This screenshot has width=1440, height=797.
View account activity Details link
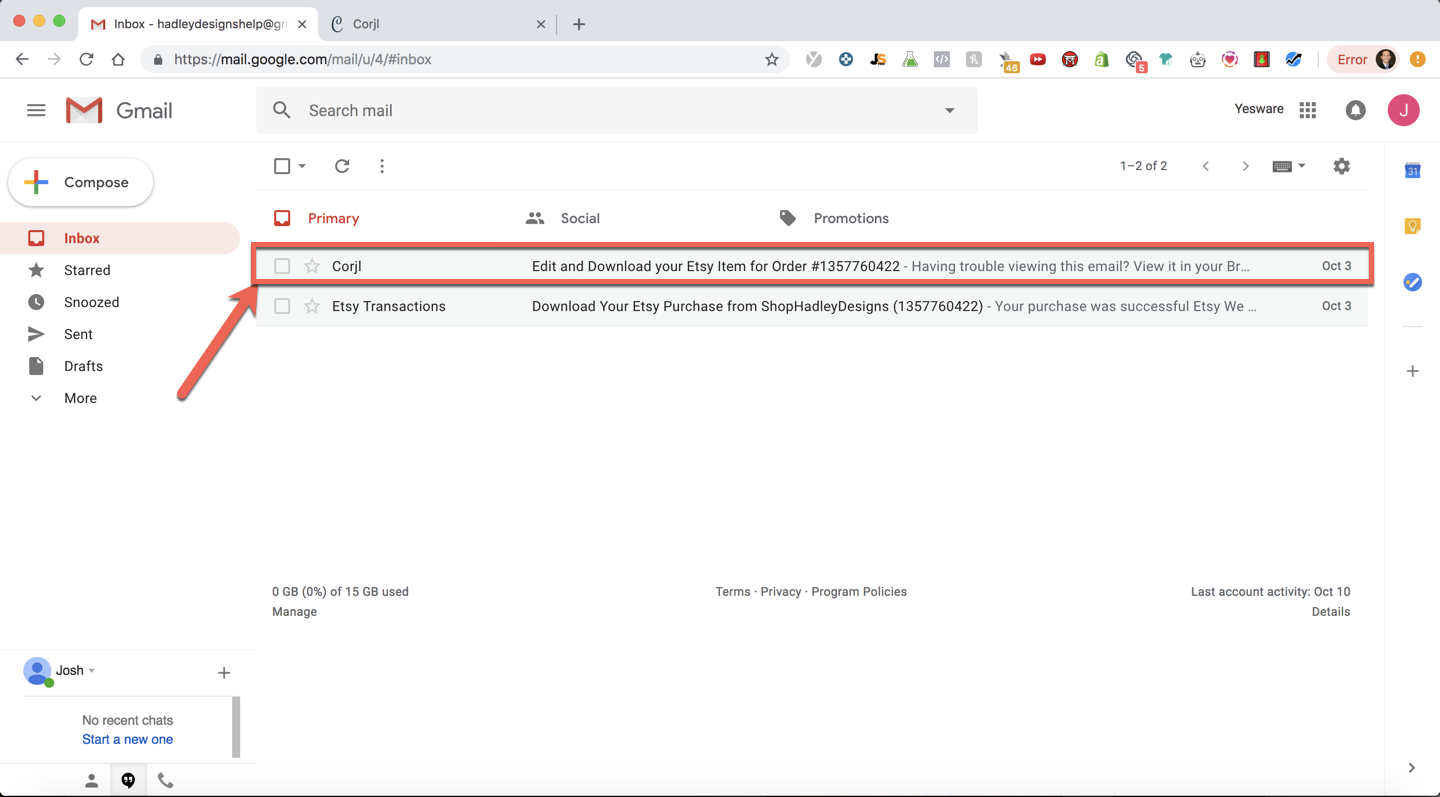1331,612
